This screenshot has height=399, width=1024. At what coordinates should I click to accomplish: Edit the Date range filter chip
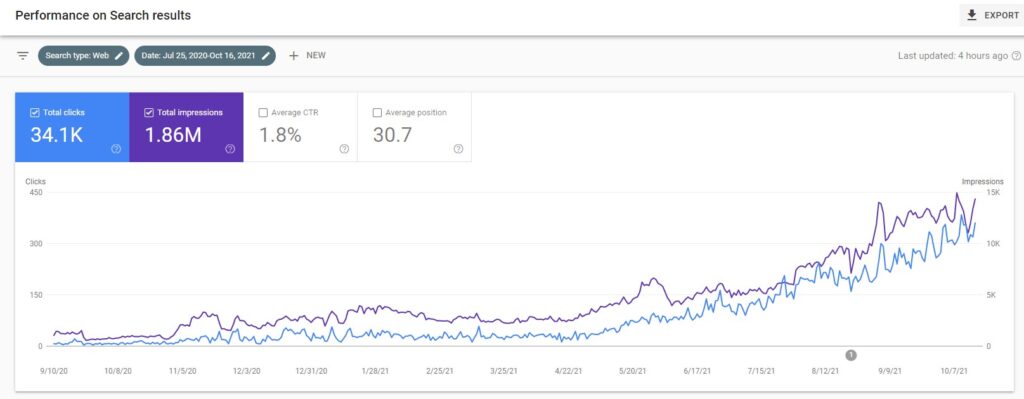(205, 56)
